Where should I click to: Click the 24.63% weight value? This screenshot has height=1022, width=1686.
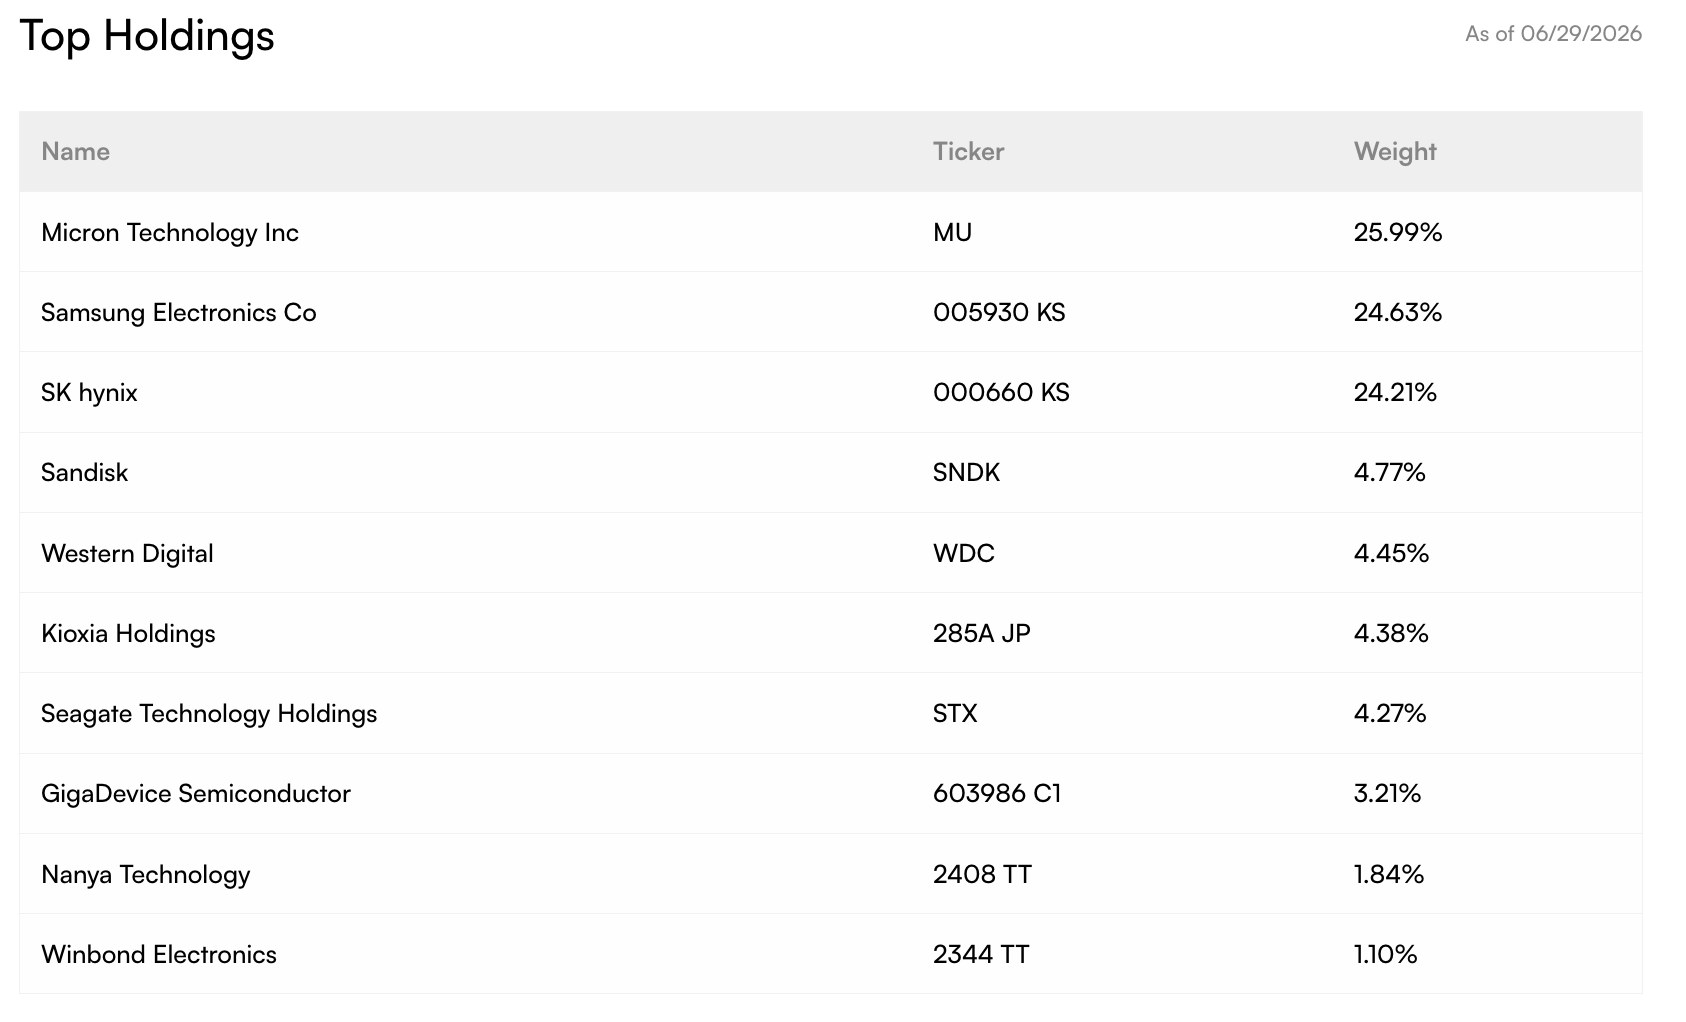coord(1398,312)
